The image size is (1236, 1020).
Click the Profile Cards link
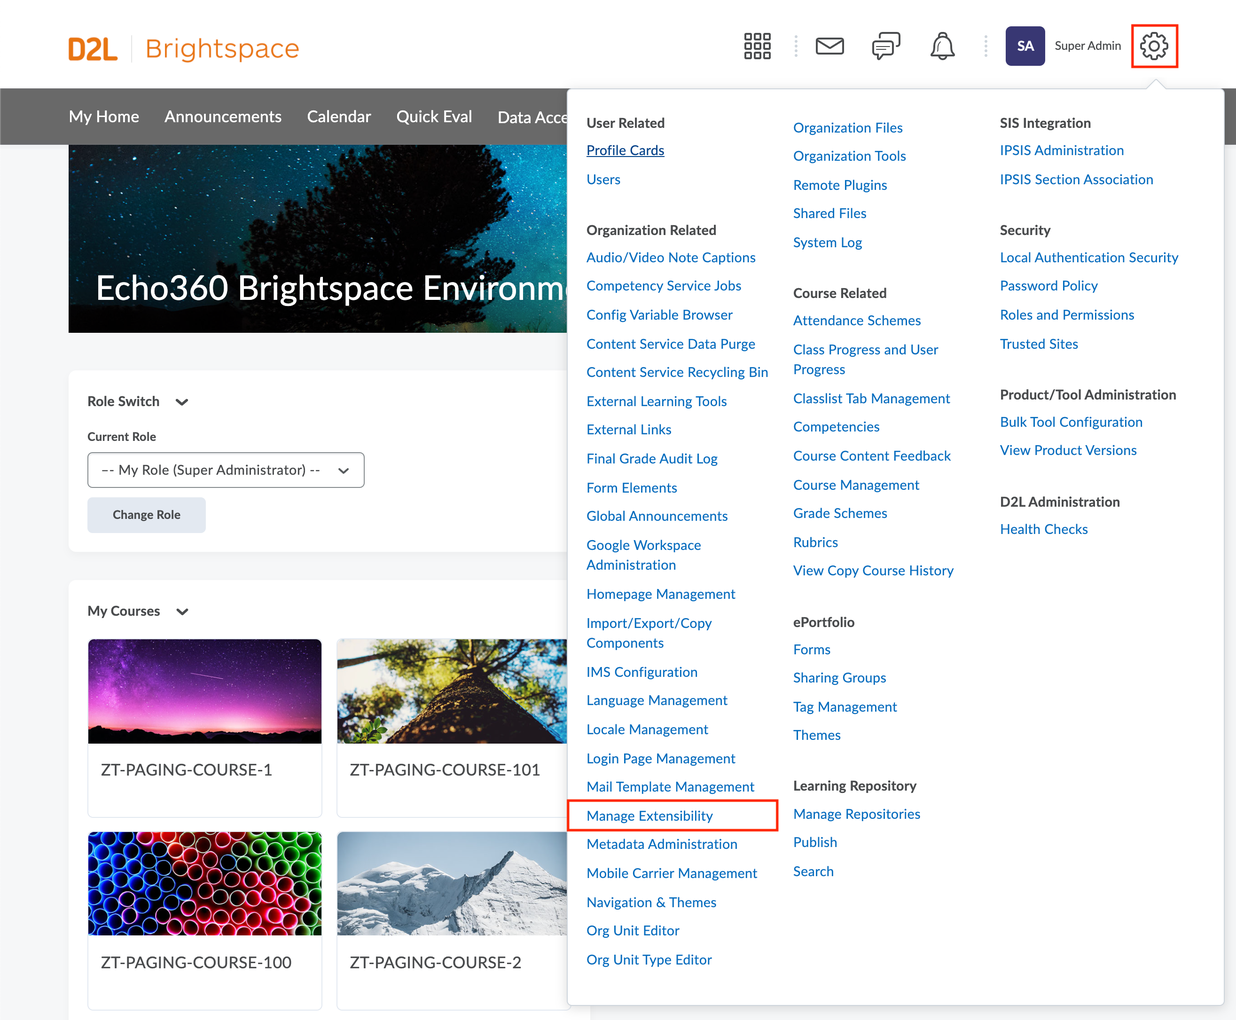tap(625, 150)
